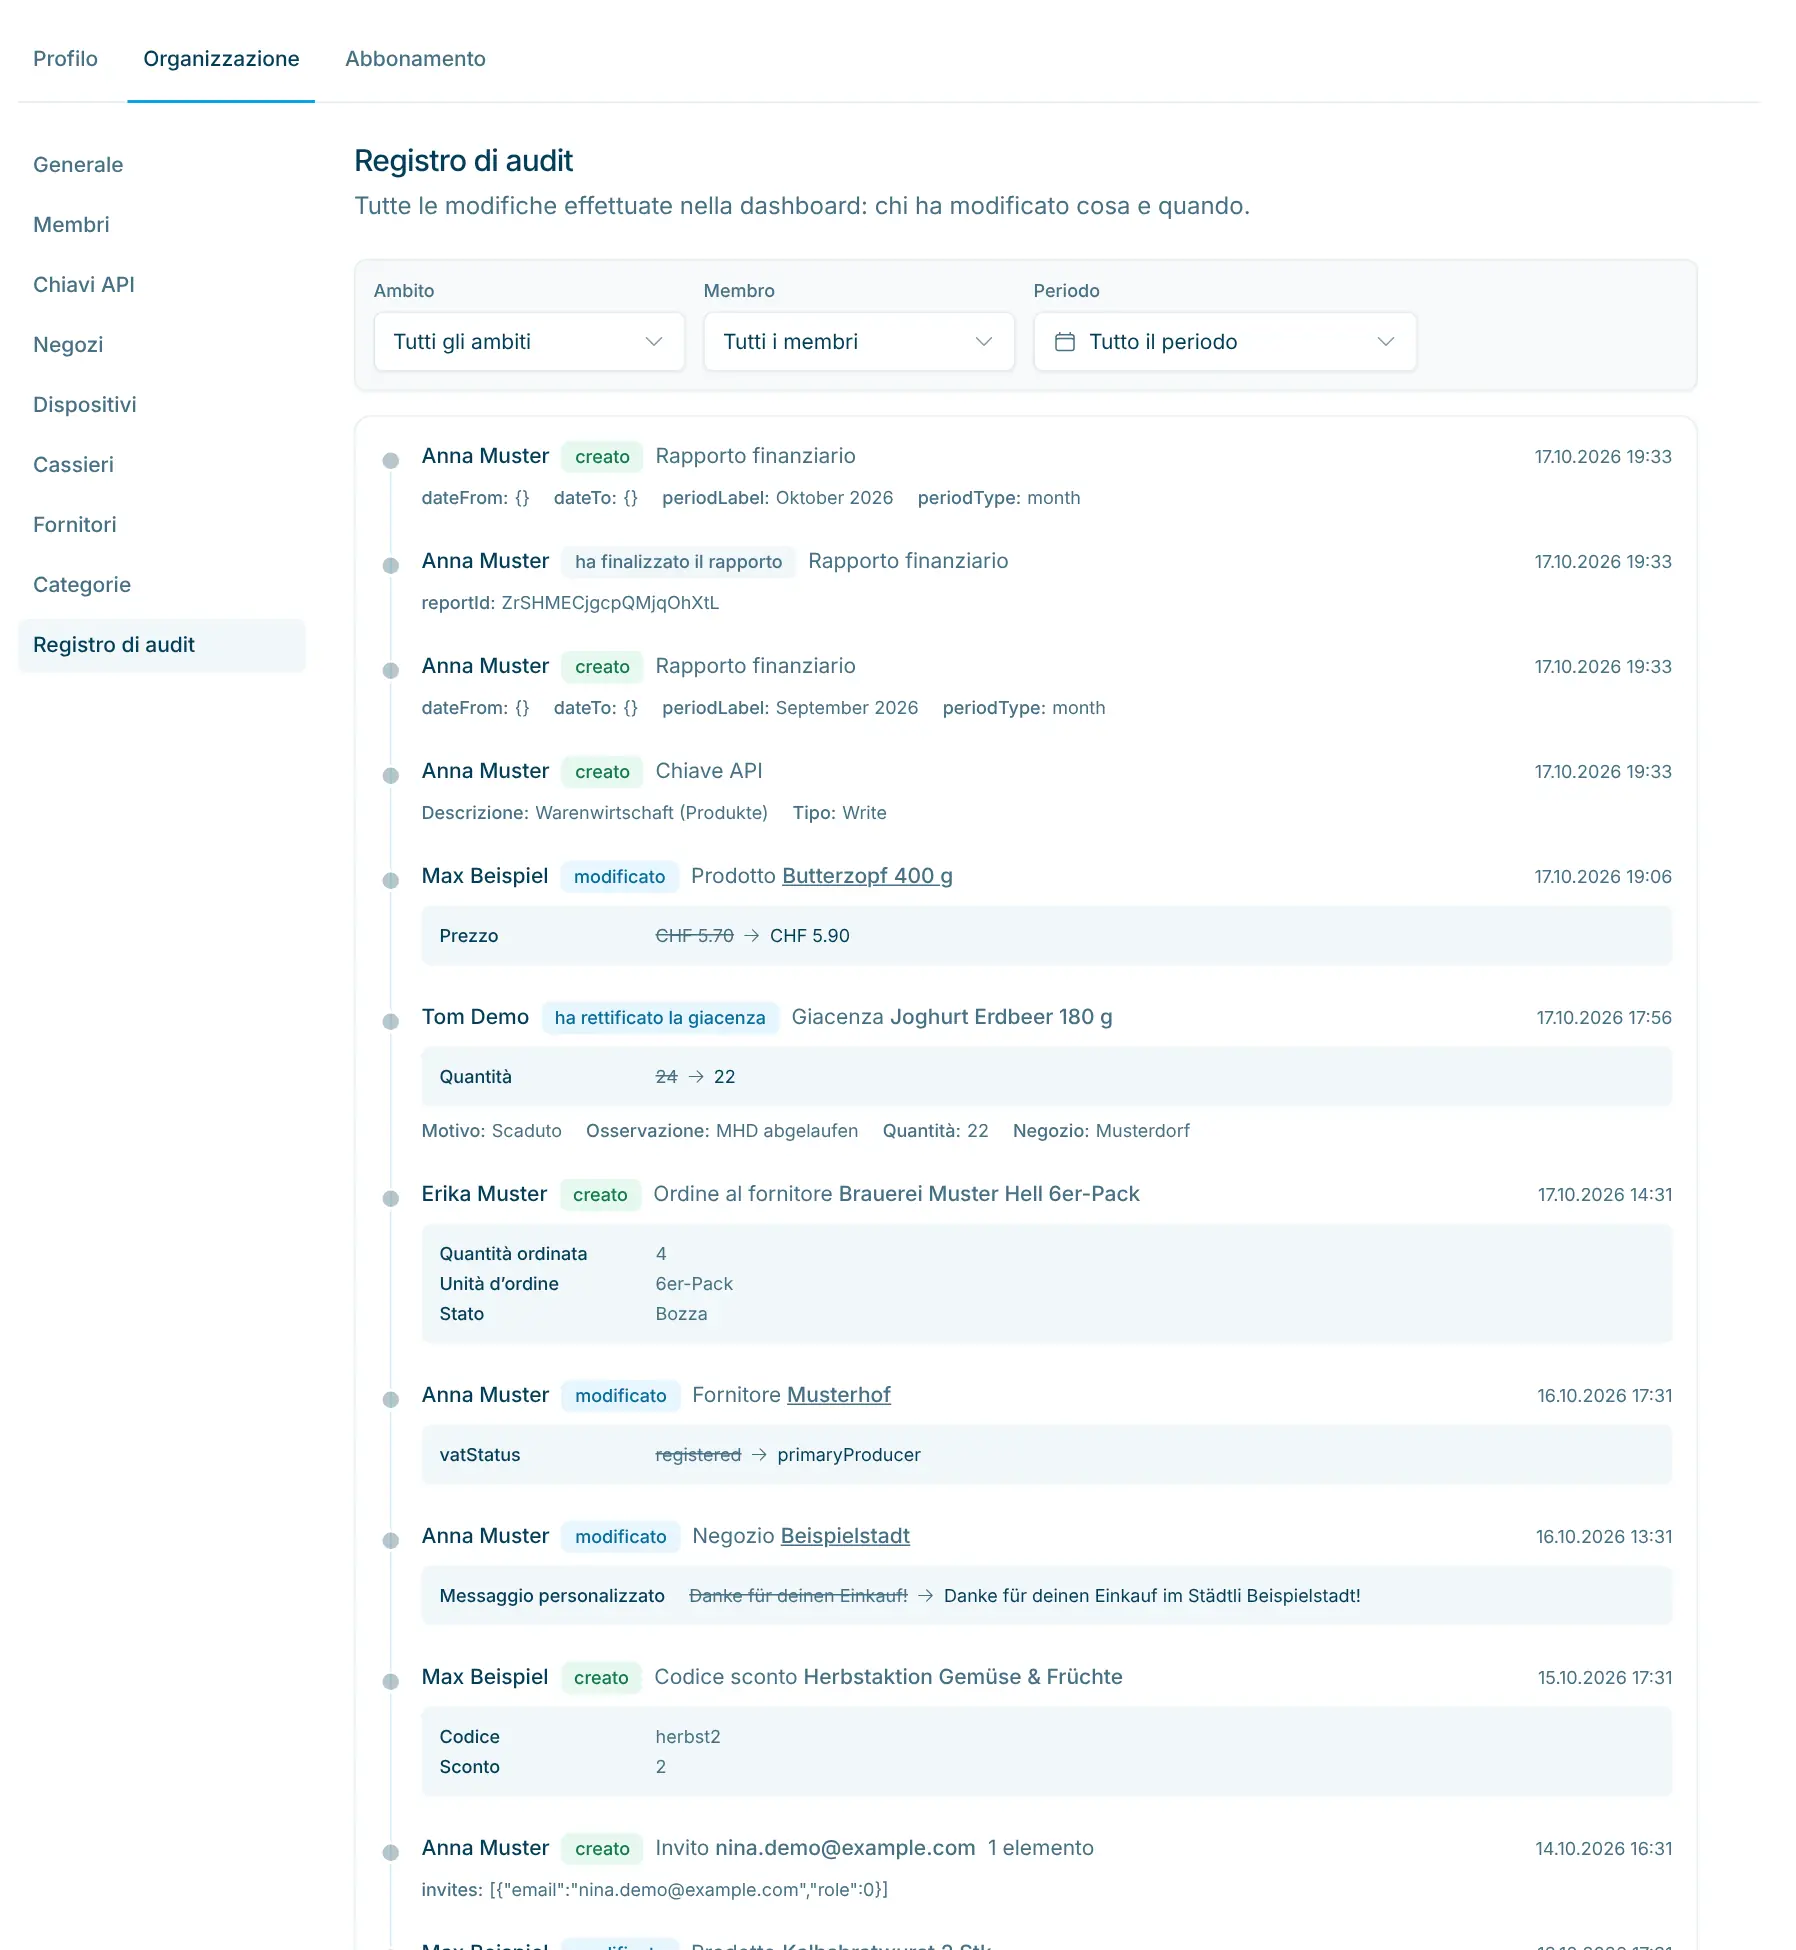Open the Musterhof supplier link
Image resolution: width=1796 pixels, height=1950 pixels.
tap(839, 1395)
